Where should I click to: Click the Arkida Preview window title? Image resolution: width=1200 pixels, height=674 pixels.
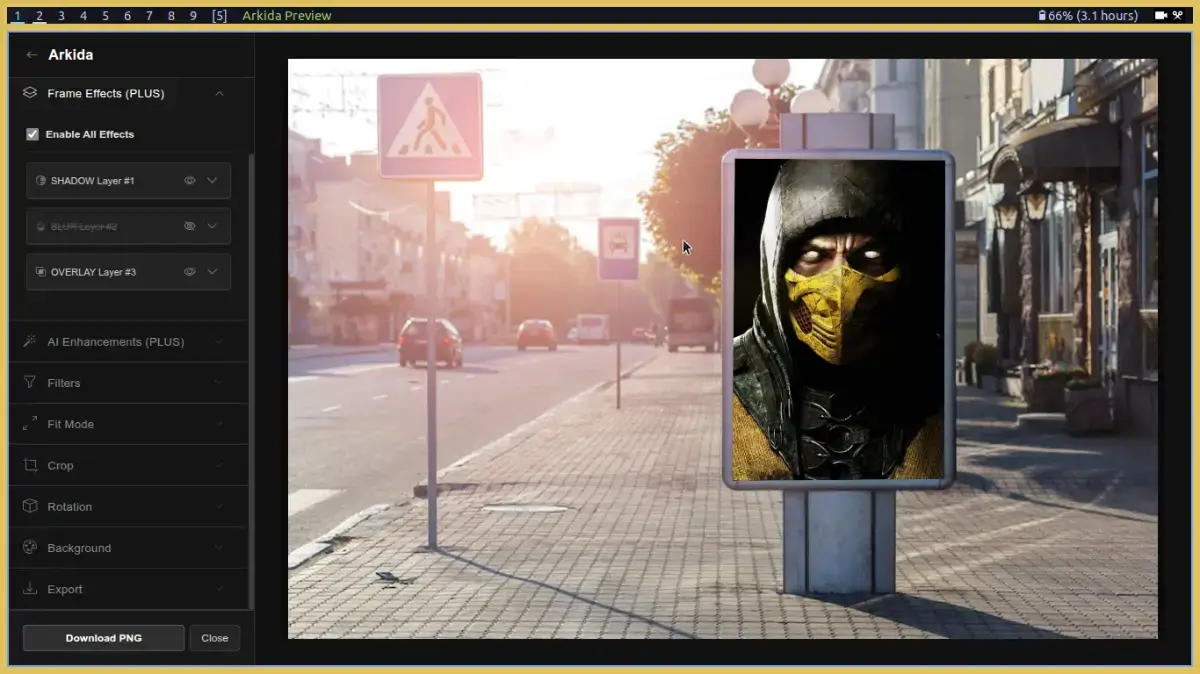coord(287,16)
